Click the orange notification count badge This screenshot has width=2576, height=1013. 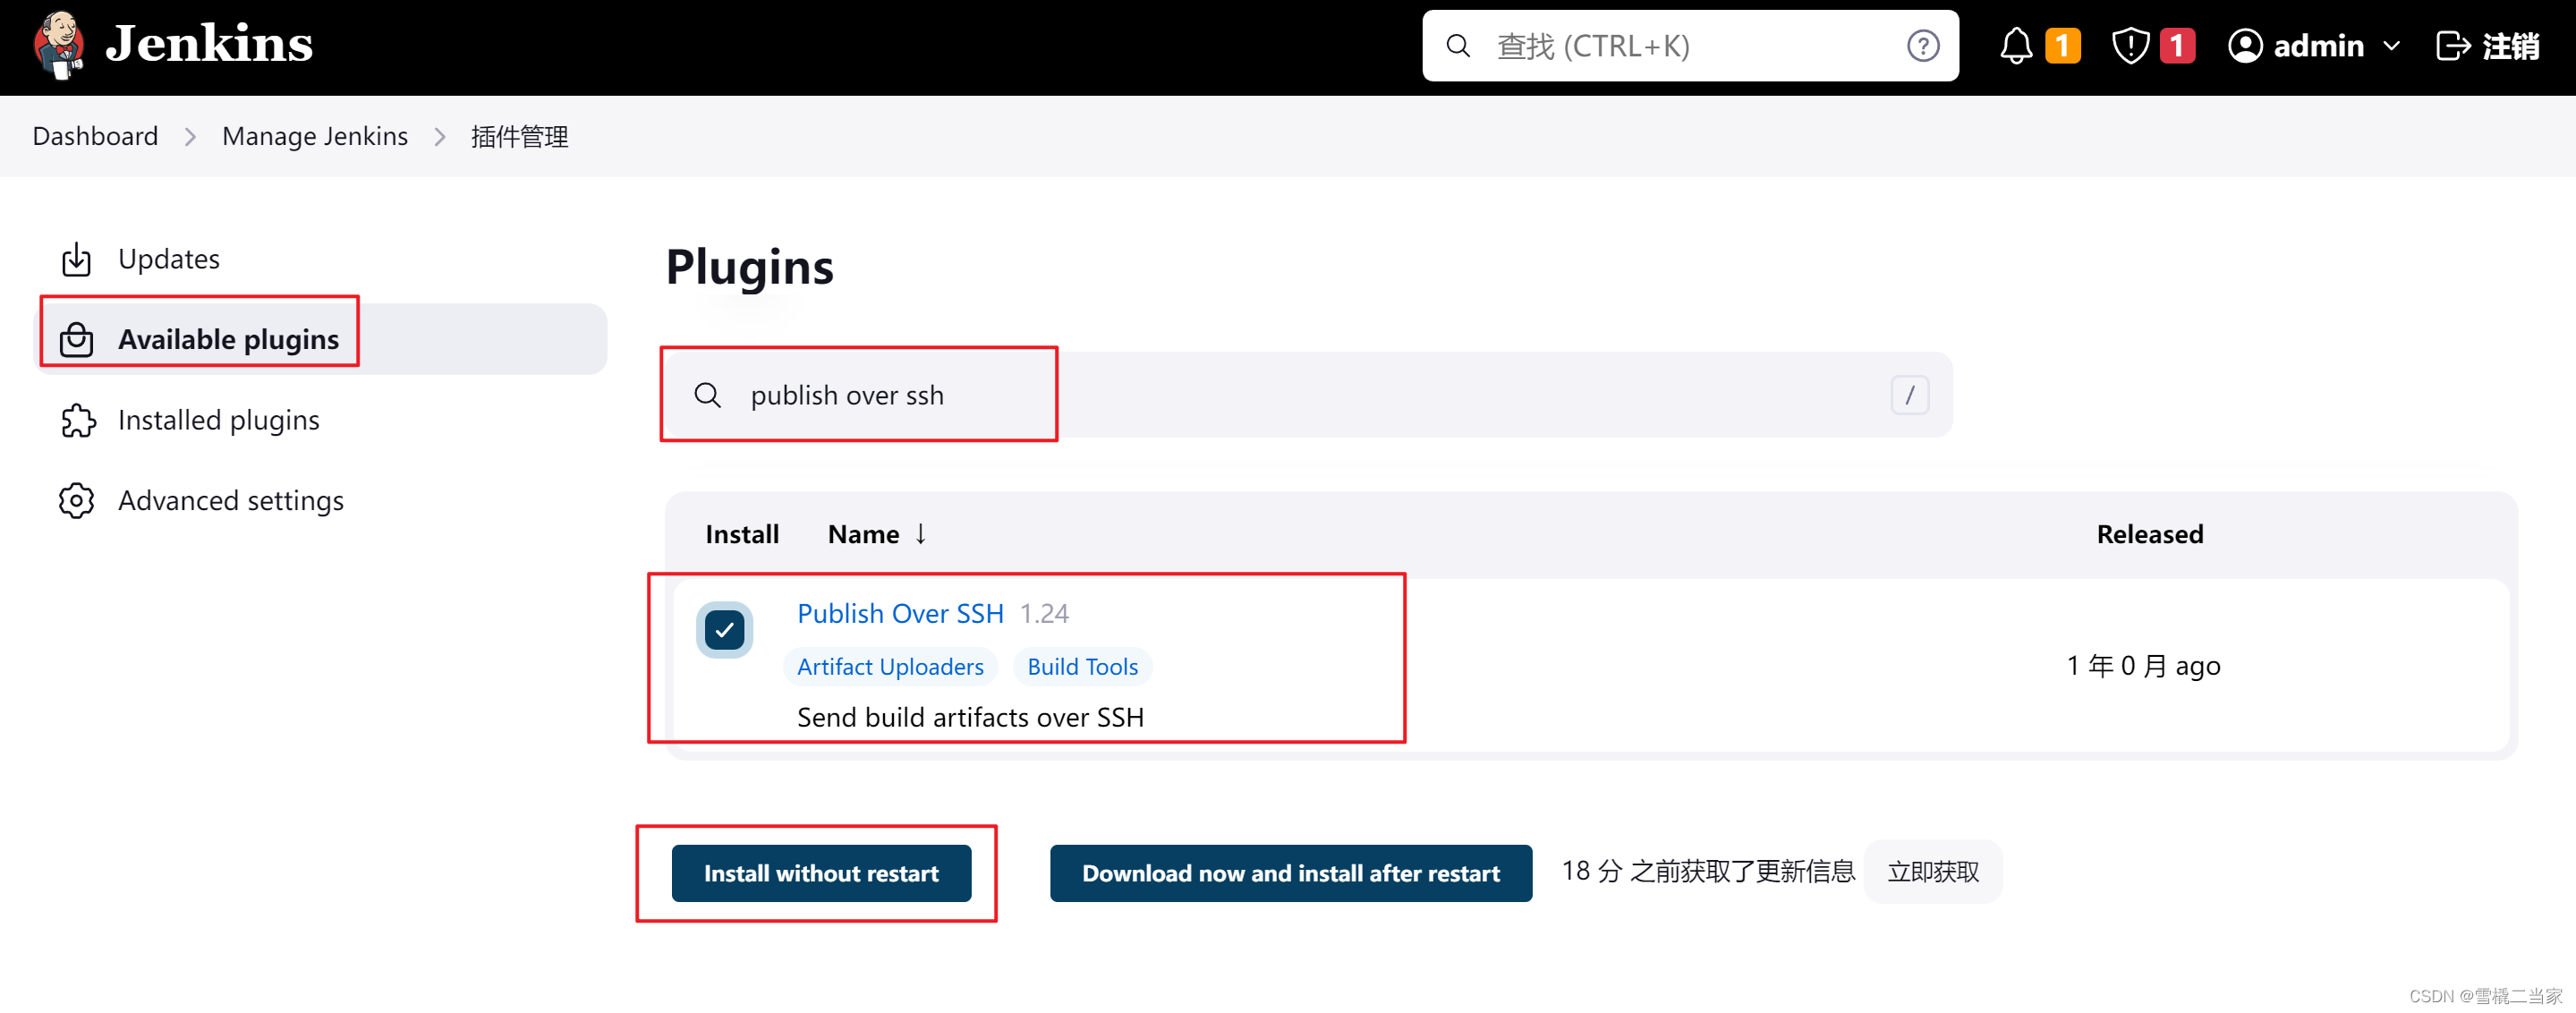point(2062,46)
